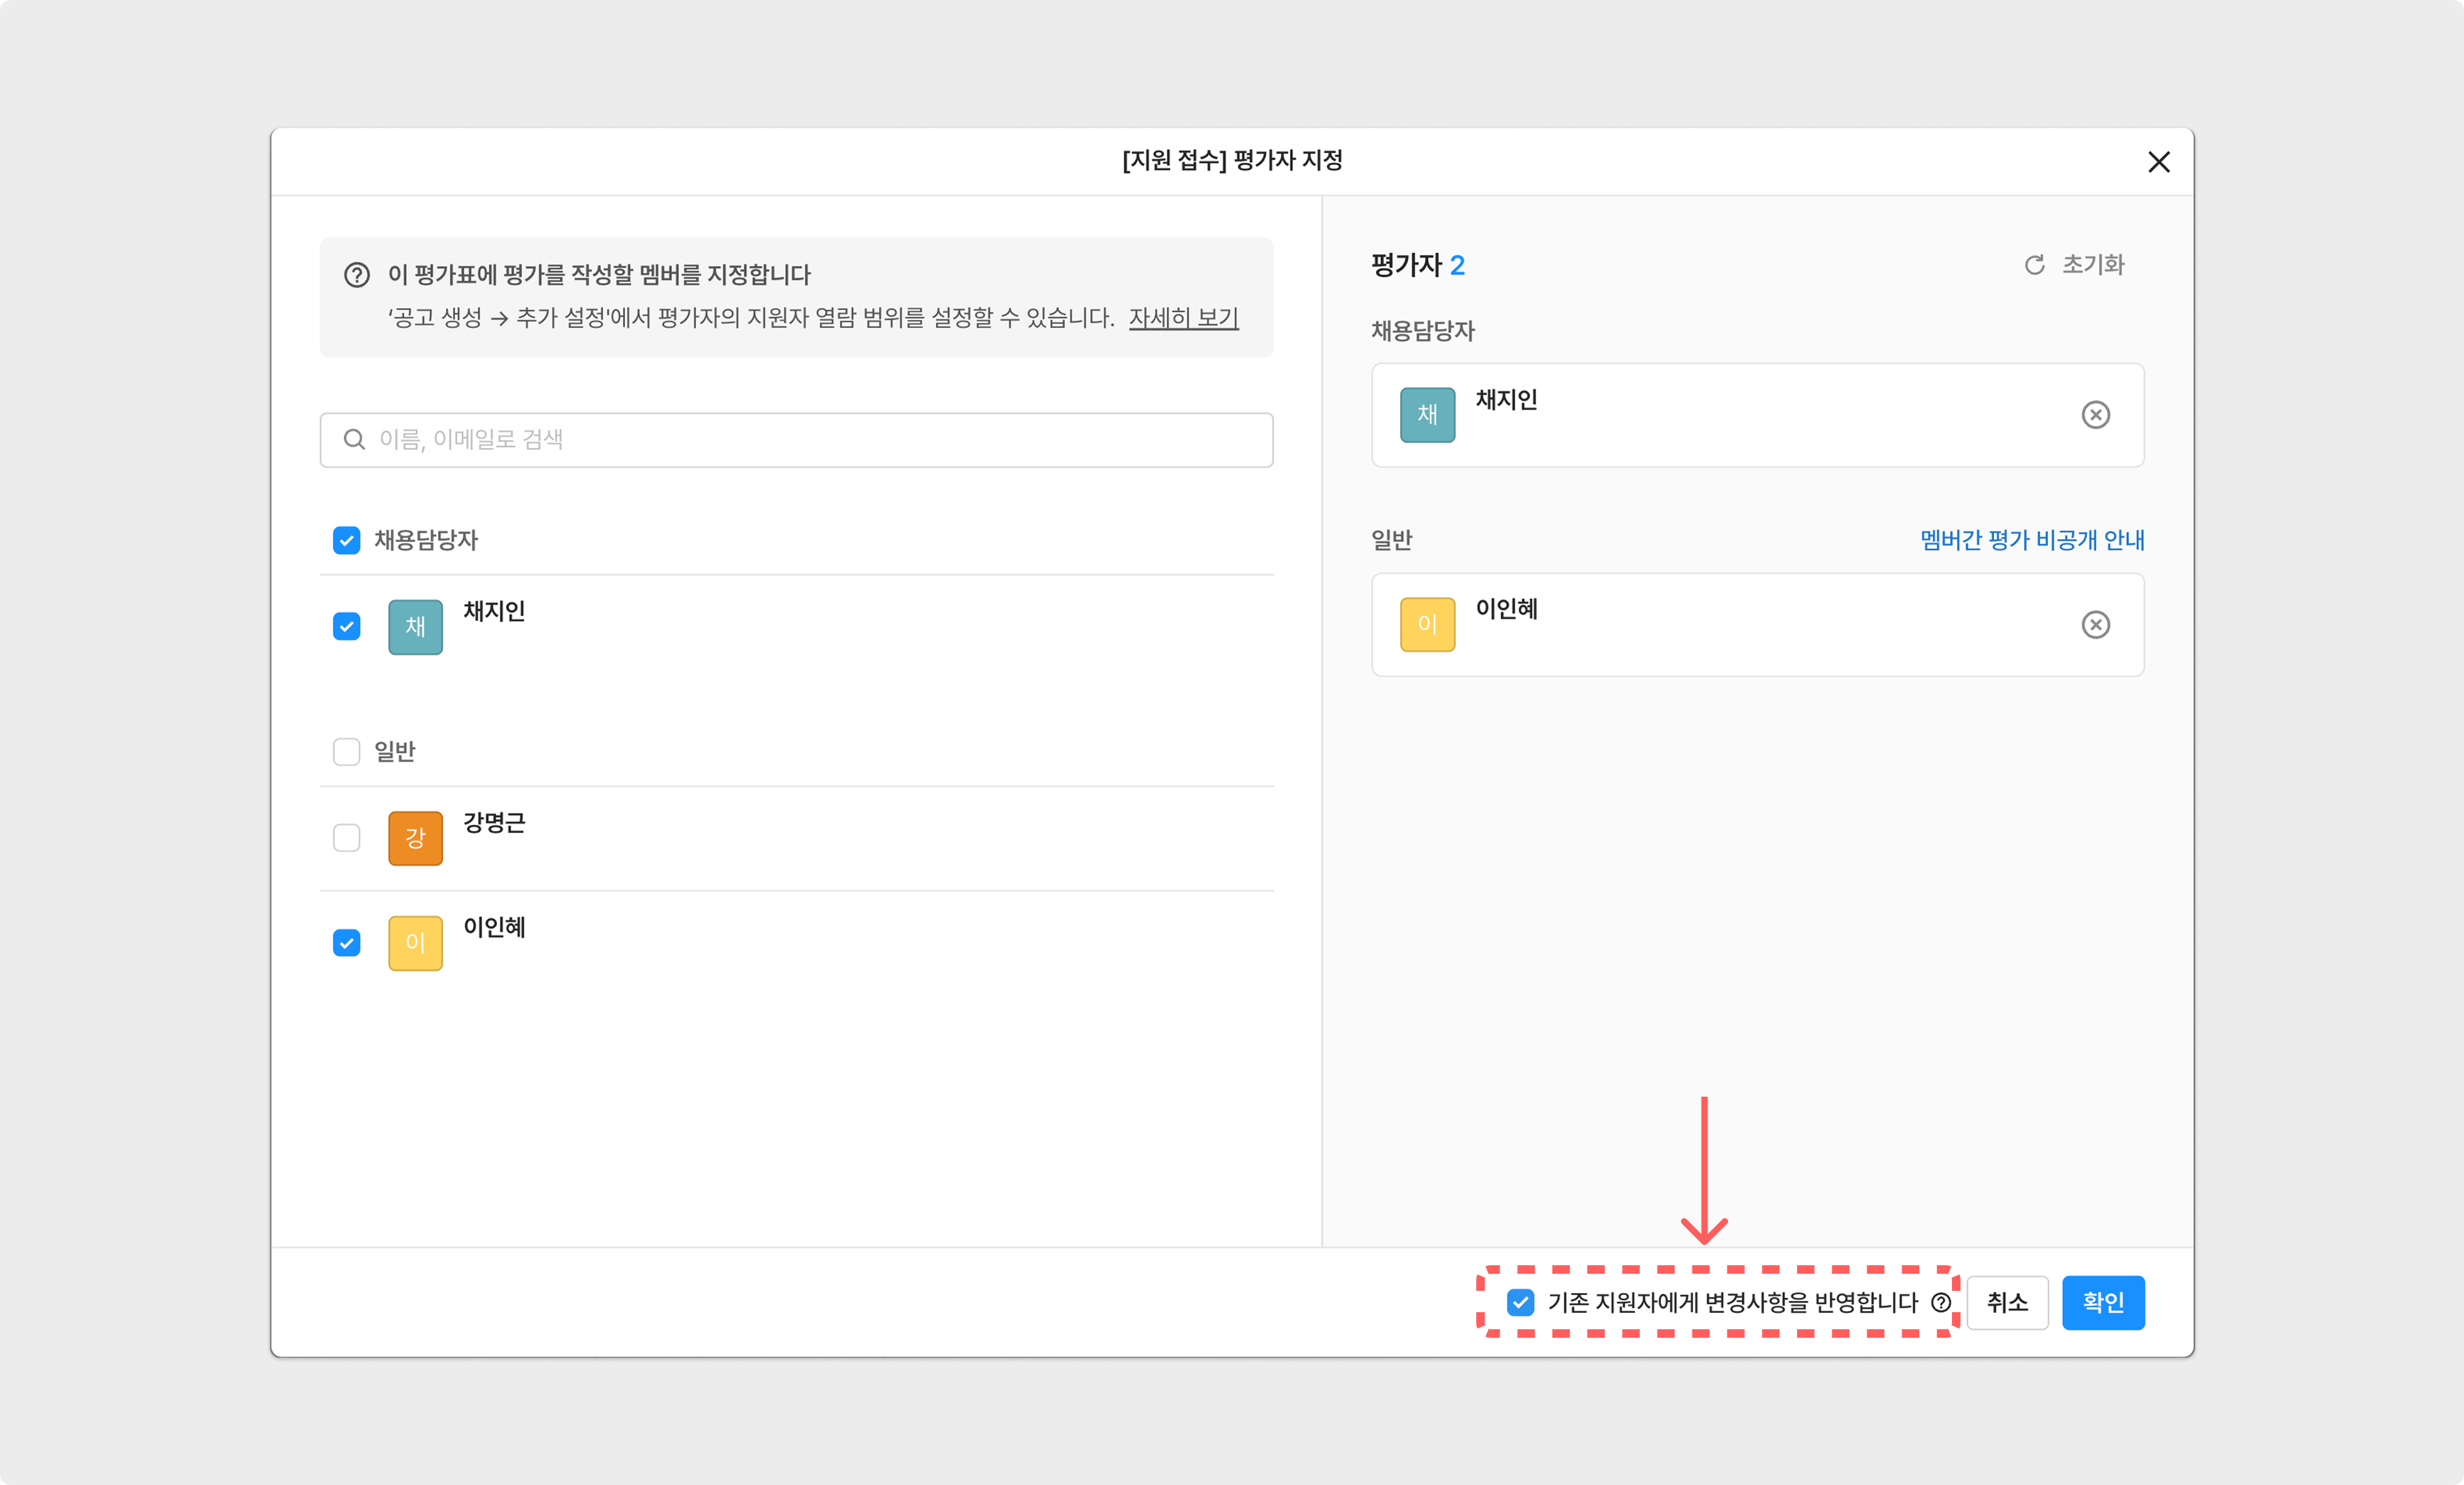Uncheck 채지인 checkbox in member list
This screenshot has width=2464, height=1485.
(346, 627)
